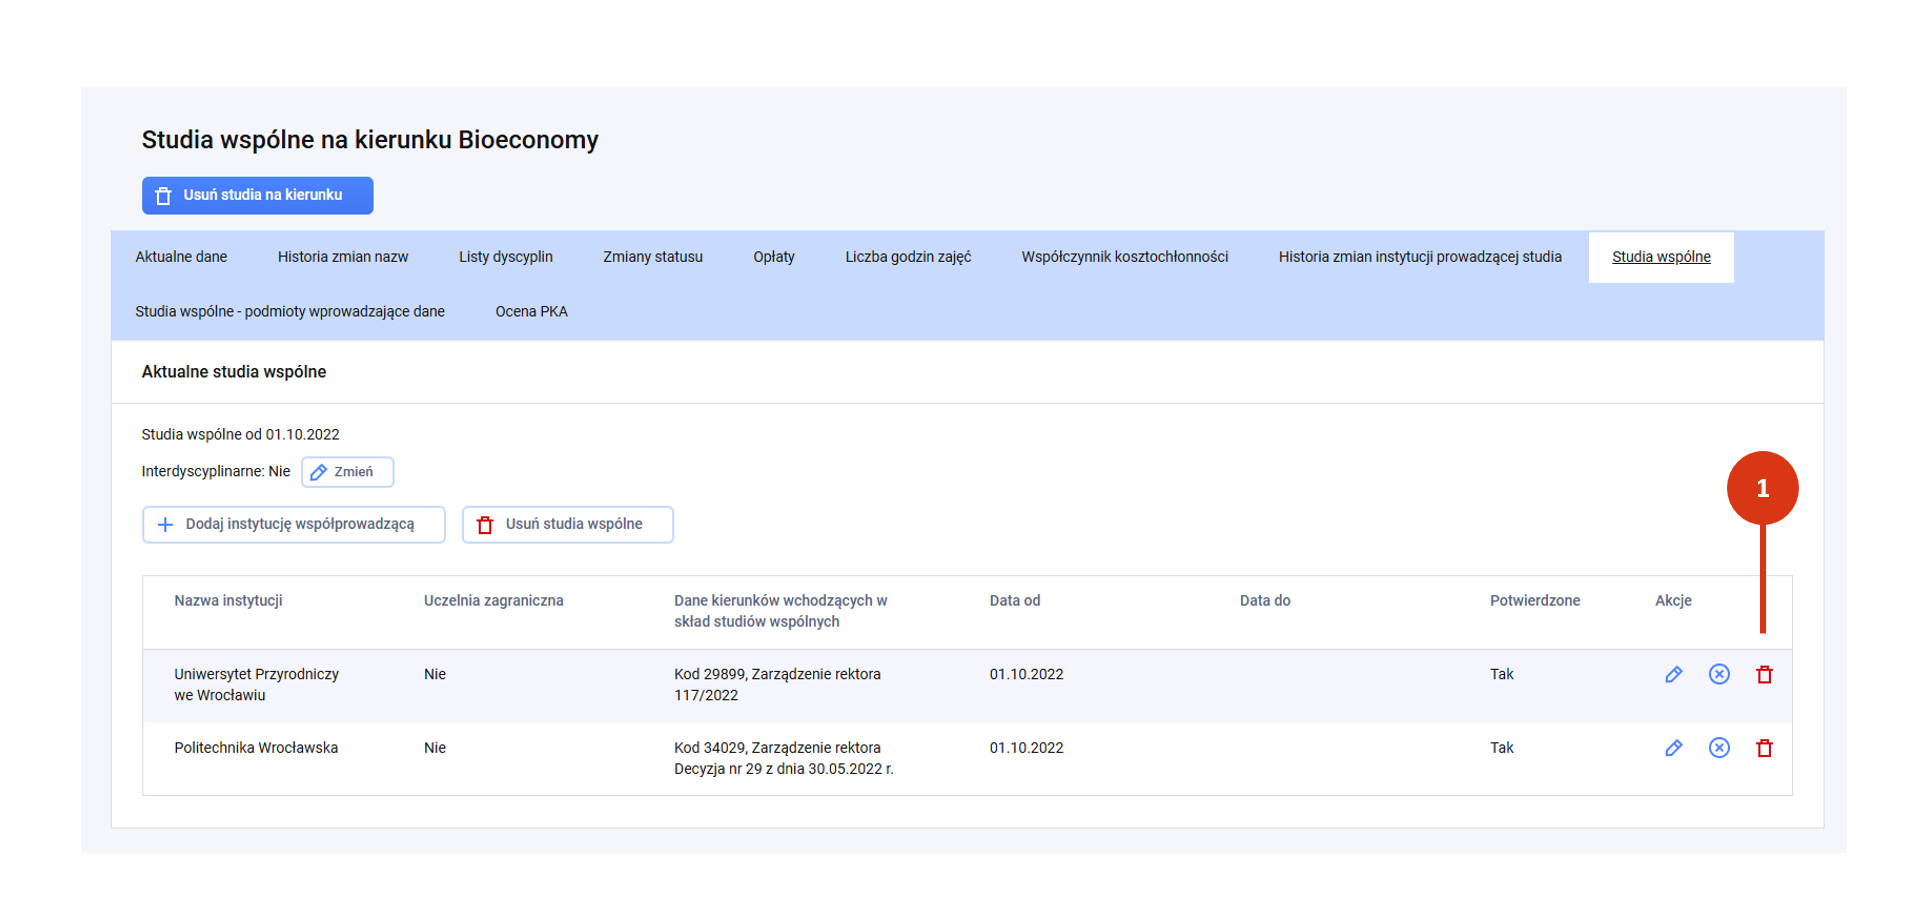Click 'Data do' column header
Screen dimensions: 1919x924
[1265, 601]
